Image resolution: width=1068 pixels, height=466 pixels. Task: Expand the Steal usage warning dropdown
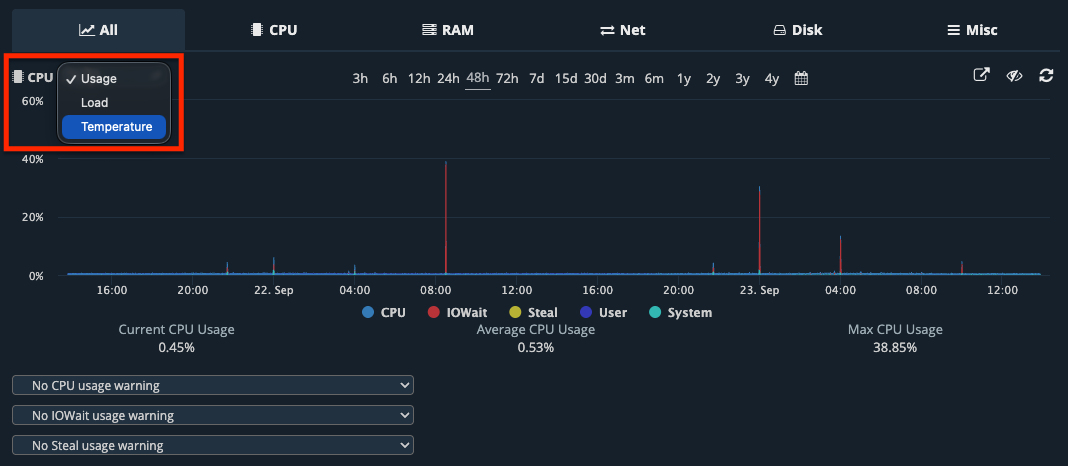click(213, 445)
